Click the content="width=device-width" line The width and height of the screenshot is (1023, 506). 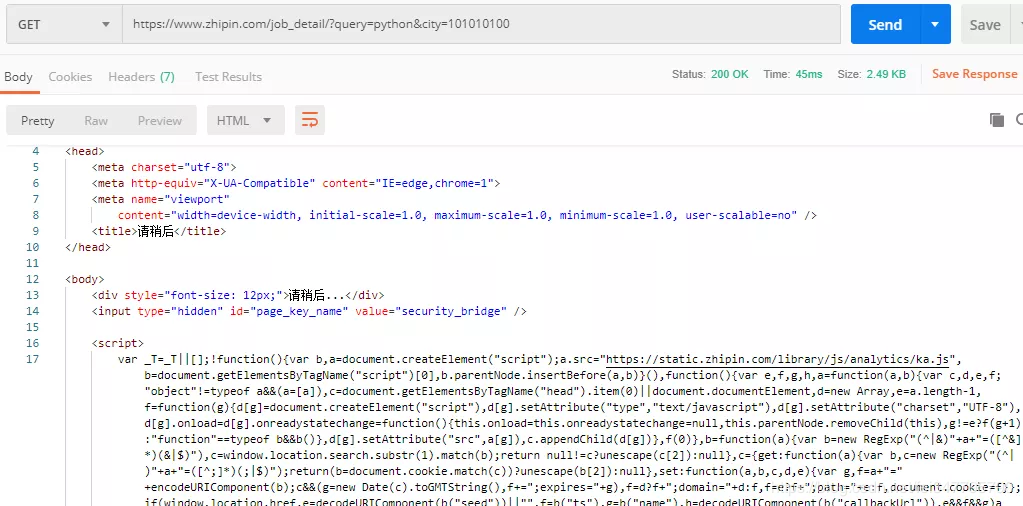[x=467, y=215]
